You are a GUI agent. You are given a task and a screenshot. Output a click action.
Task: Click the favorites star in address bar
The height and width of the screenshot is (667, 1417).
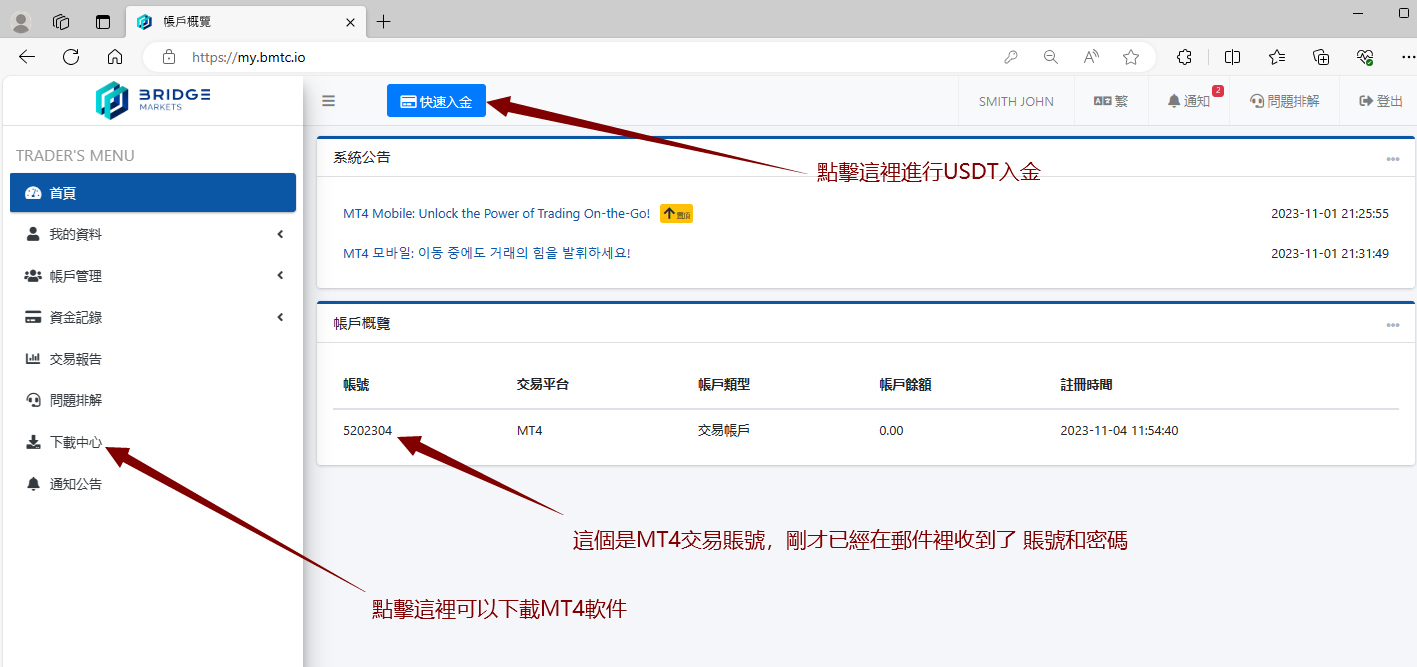point(1131,57)
